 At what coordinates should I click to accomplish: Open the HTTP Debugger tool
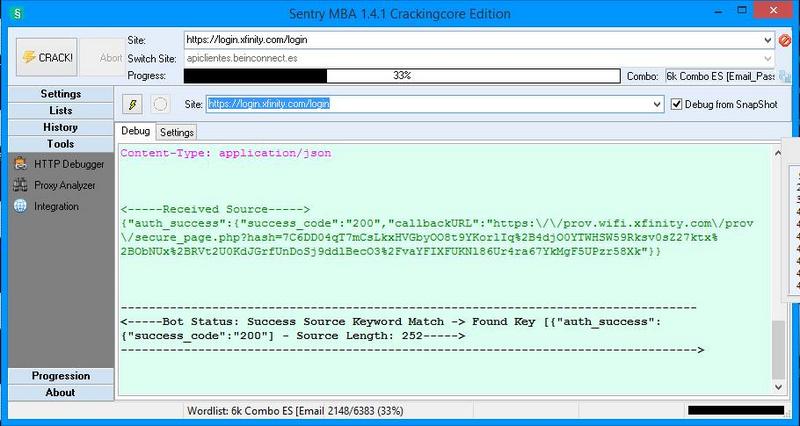pyautogui.click(x=59, y=164)
